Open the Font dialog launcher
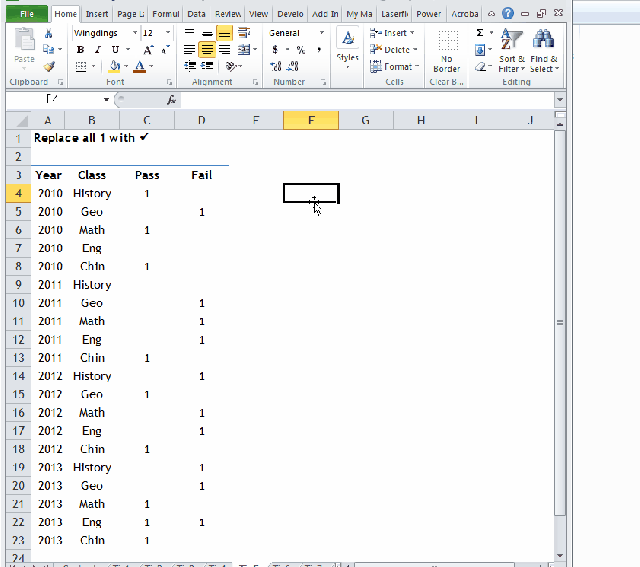Screen dimensions: 640x567 point(169,82)
